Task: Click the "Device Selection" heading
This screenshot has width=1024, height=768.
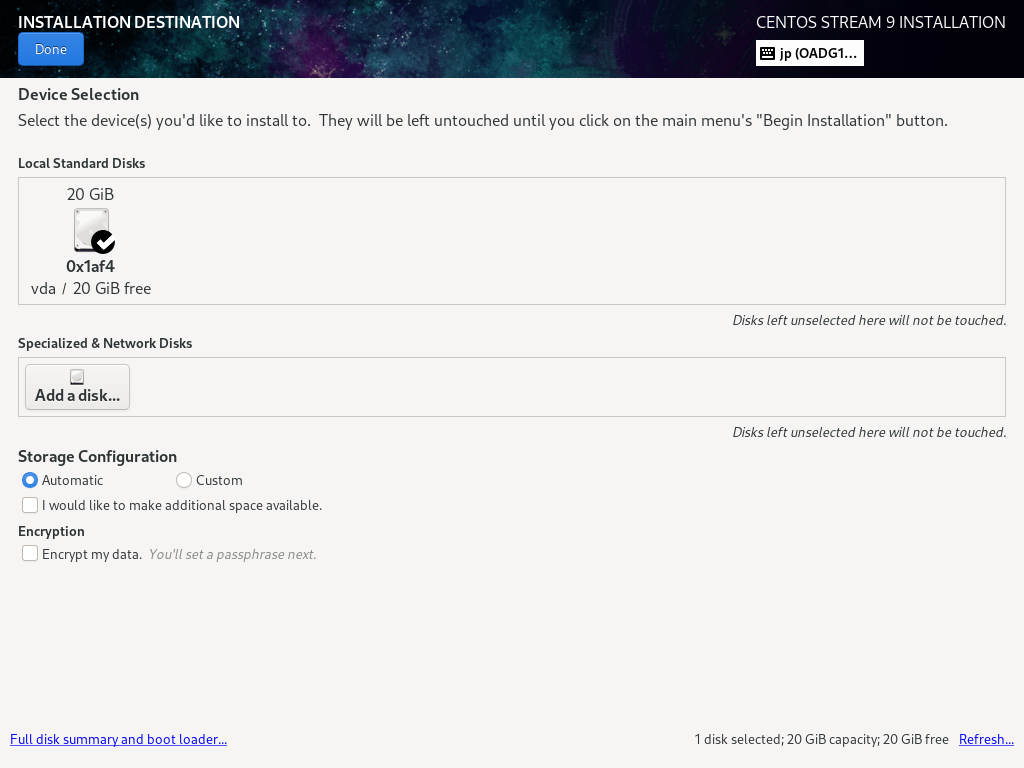Action: [x=78, y=94]
